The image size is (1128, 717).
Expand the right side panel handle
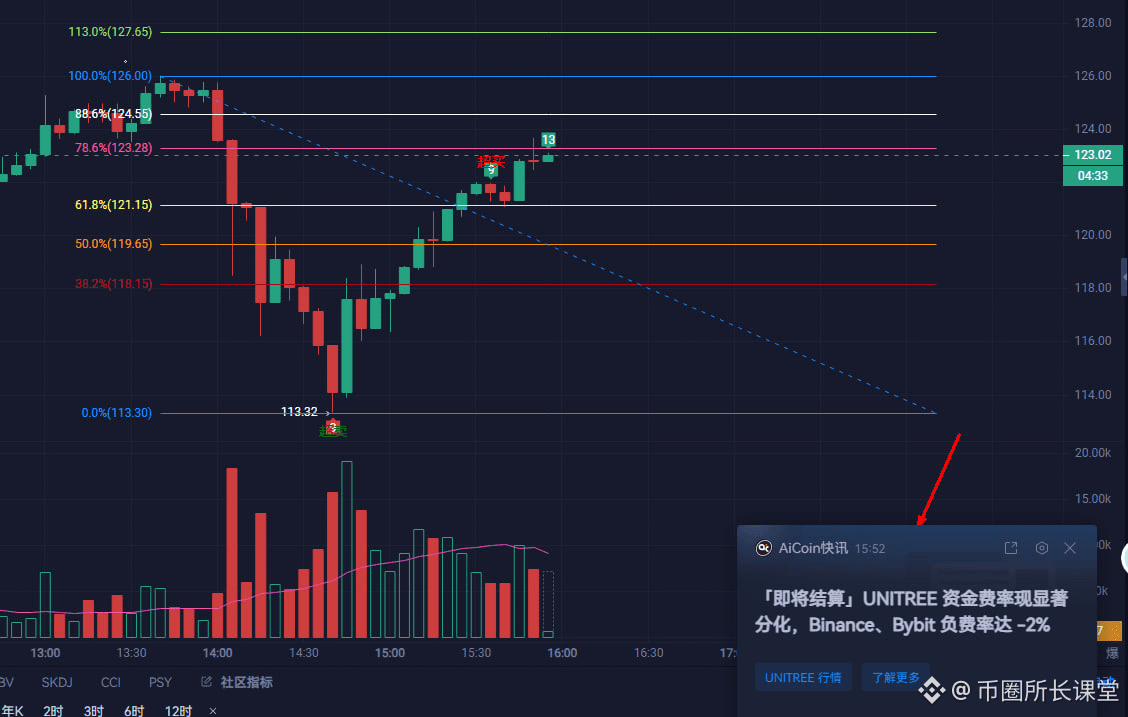[x=1124, y=276]
